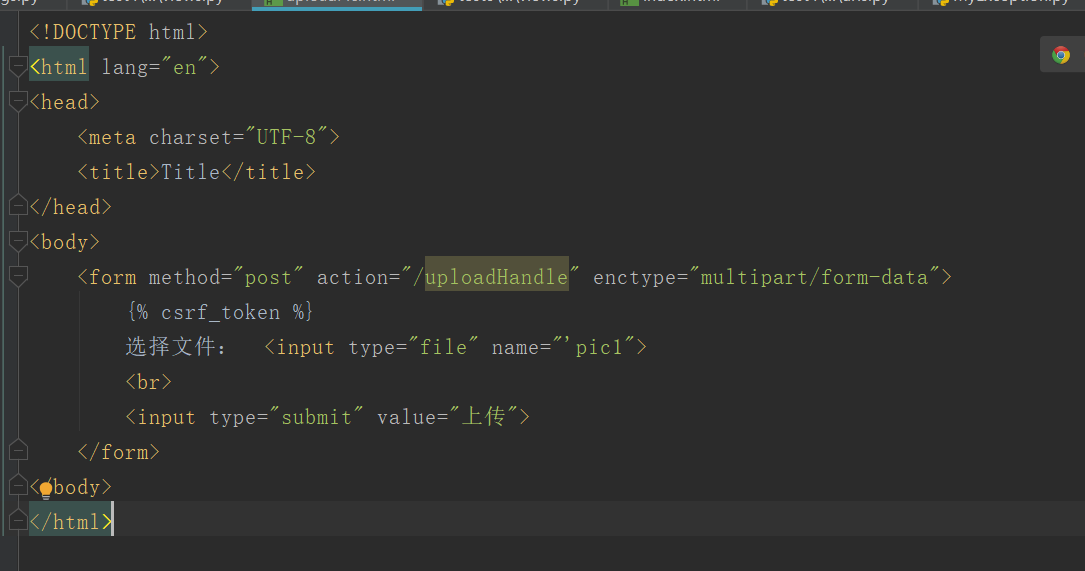The image size is (1085, 571).
Task: Click the method value "post"
Action: pyautogui.click(x=268, y=278)
